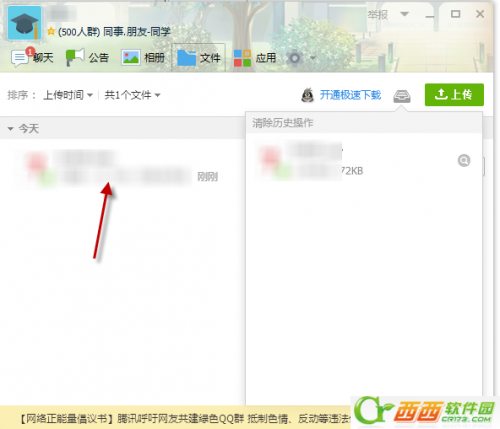
Task: Click the group title star icon
Action: pyautogui.click(x=51, y=31)
